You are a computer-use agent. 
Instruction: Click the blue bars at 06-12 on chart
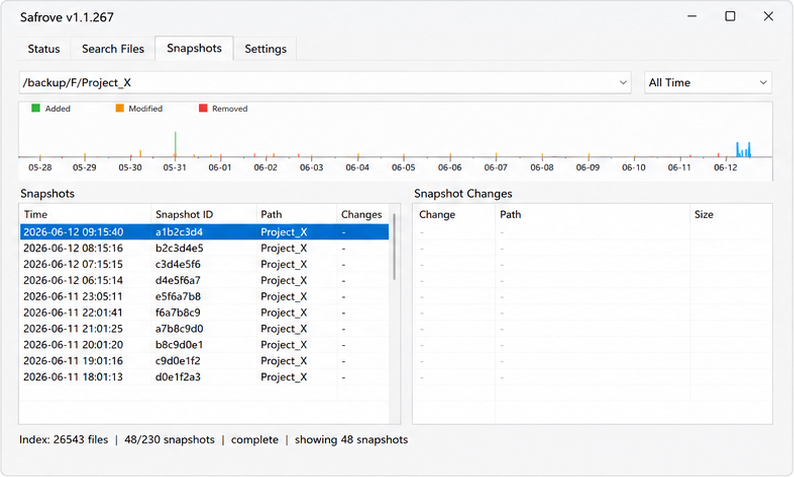tap(743, 150)
